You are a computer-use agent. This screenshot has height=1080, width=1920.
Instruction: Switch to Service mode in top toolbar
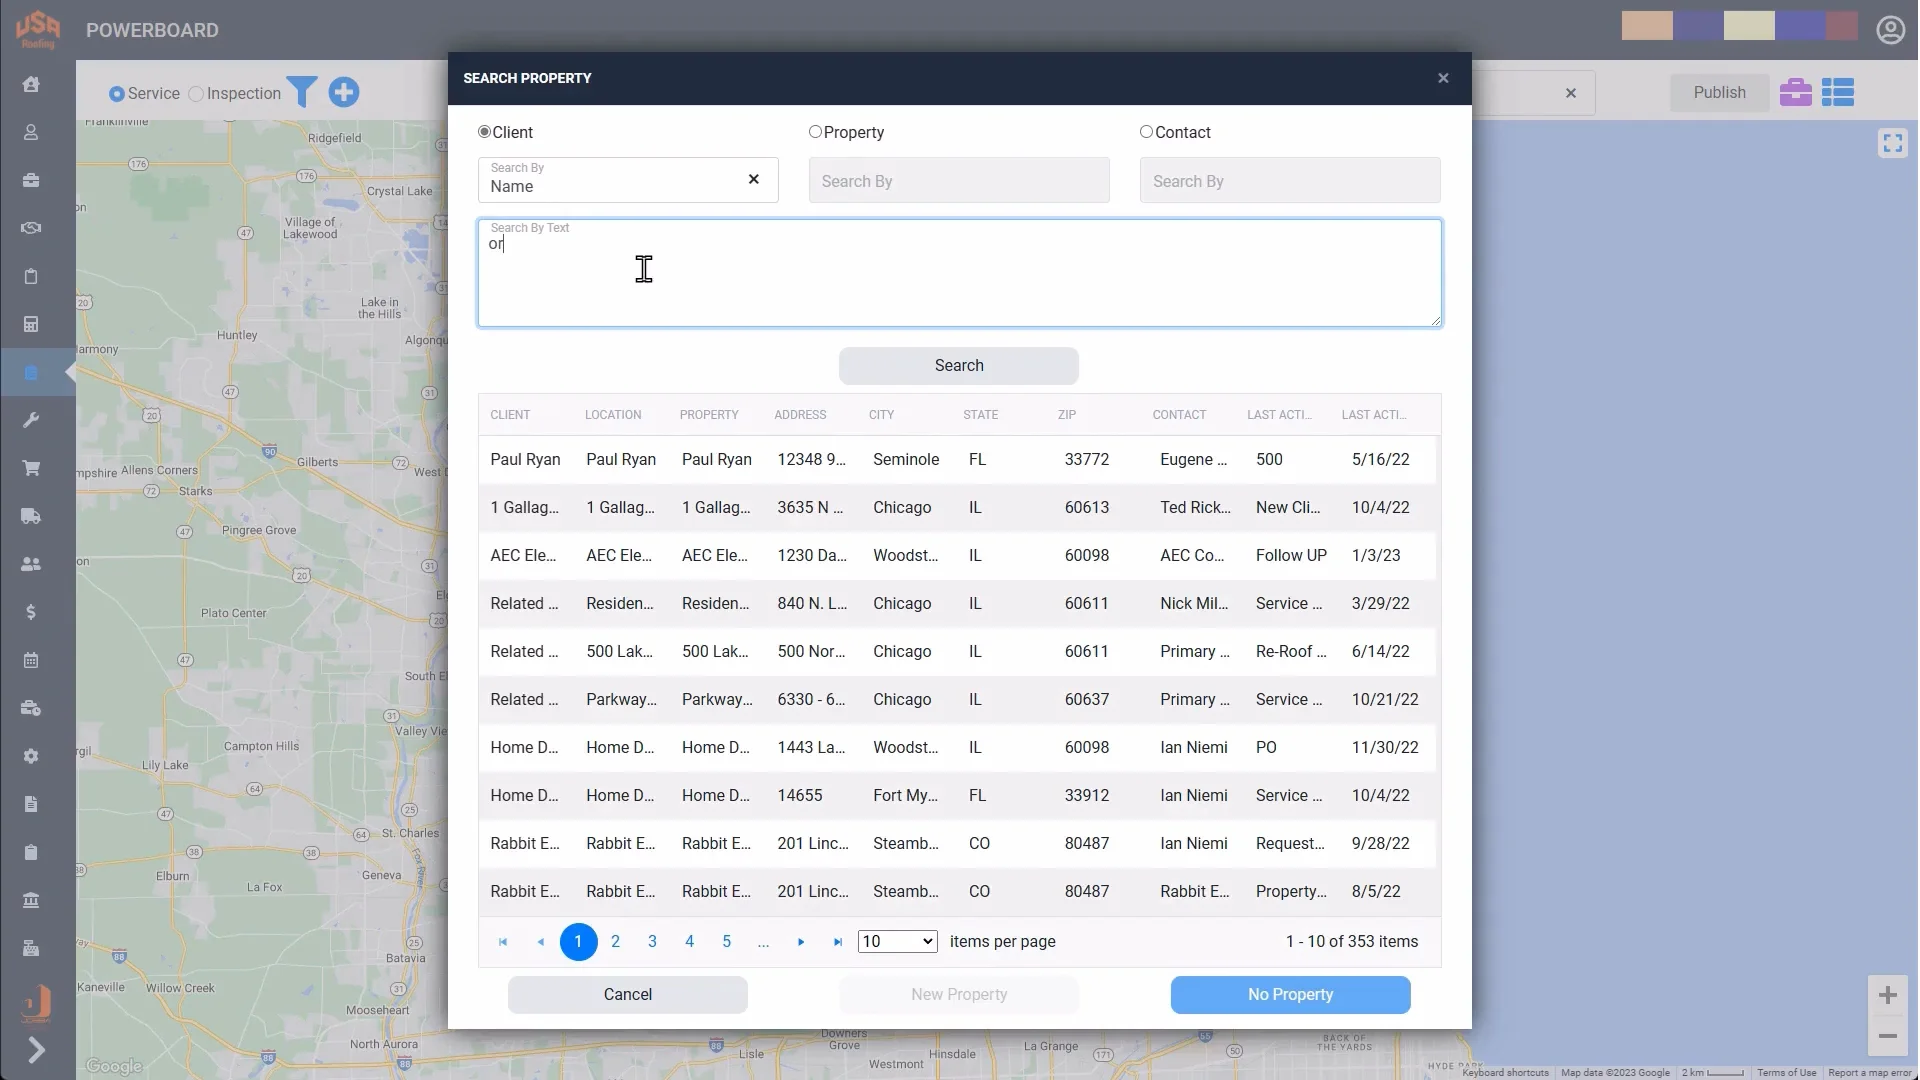point(117,92)
